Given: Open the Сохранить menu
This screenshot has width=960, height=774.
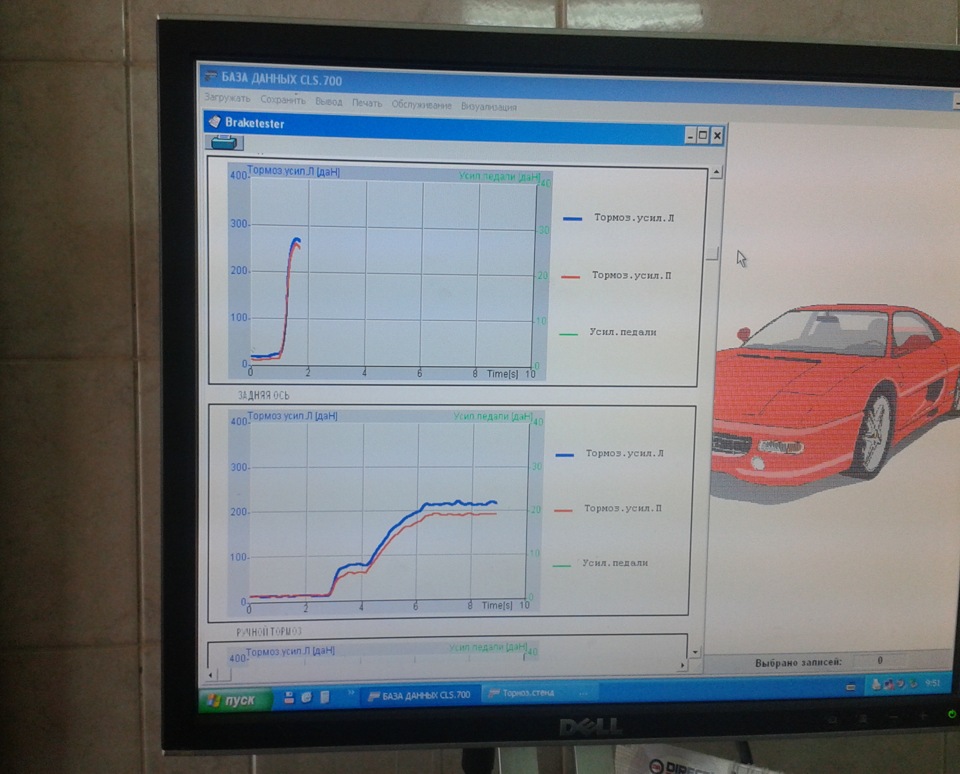Looking at the screenshot, I should [283, 100].
